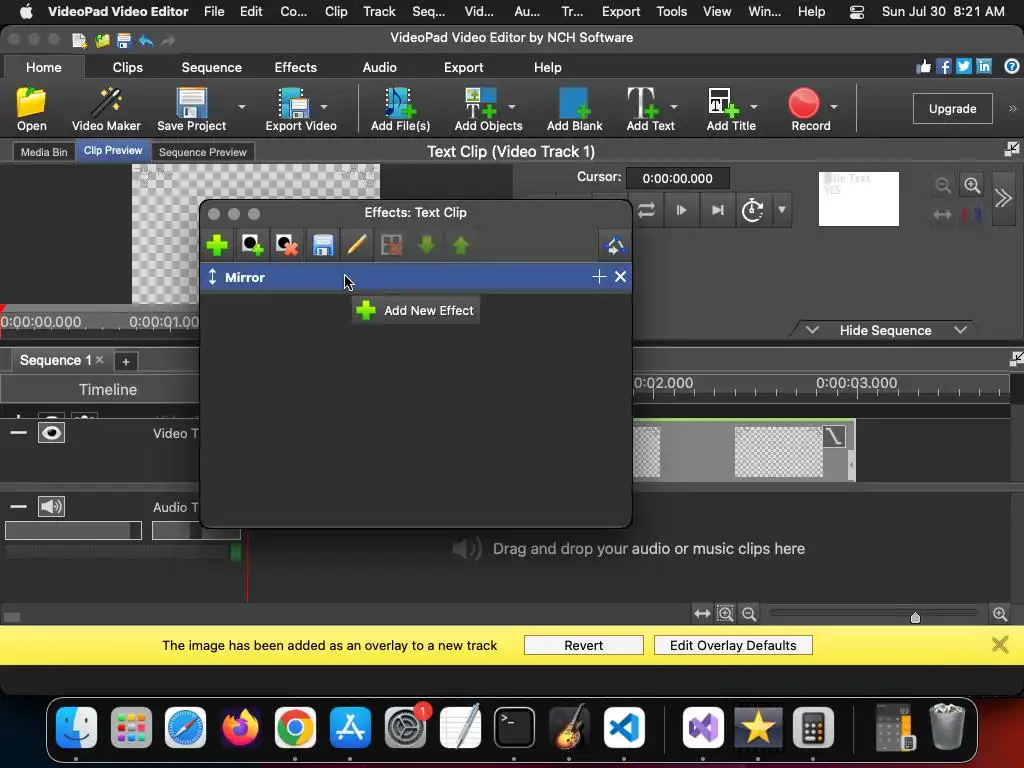Open Google Chrome from the Dock

(295, 727)
